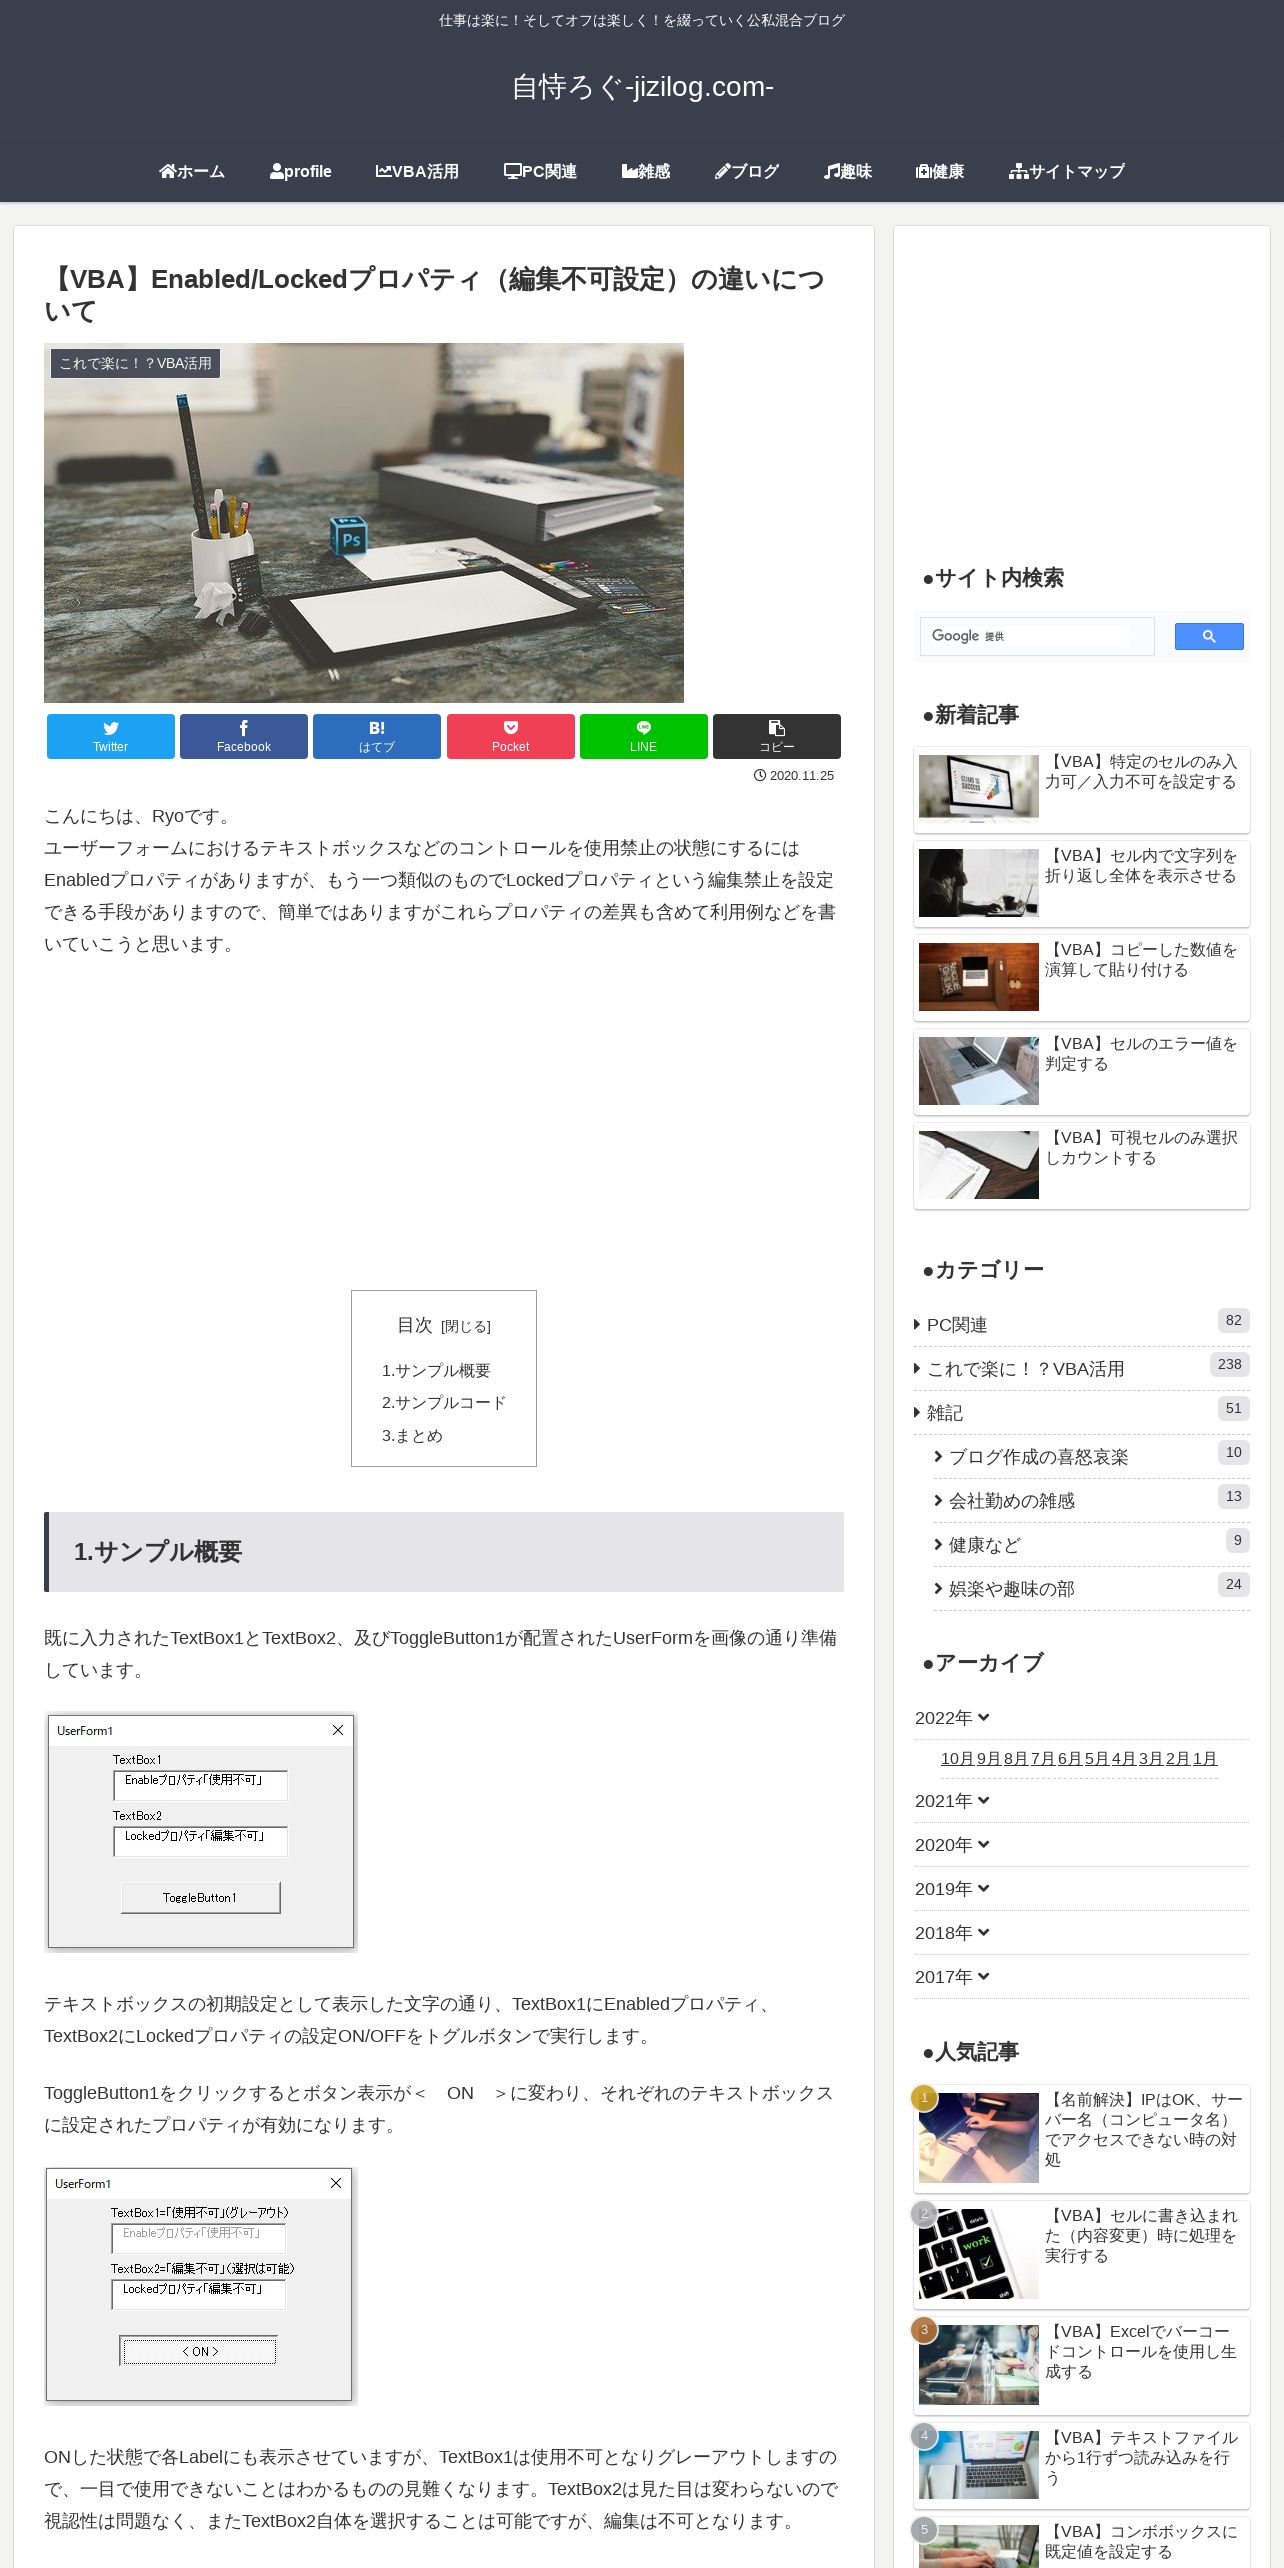1284x2568 pixels.
Task: Expand the 2019年 archive
Action: click(952, 1889)
